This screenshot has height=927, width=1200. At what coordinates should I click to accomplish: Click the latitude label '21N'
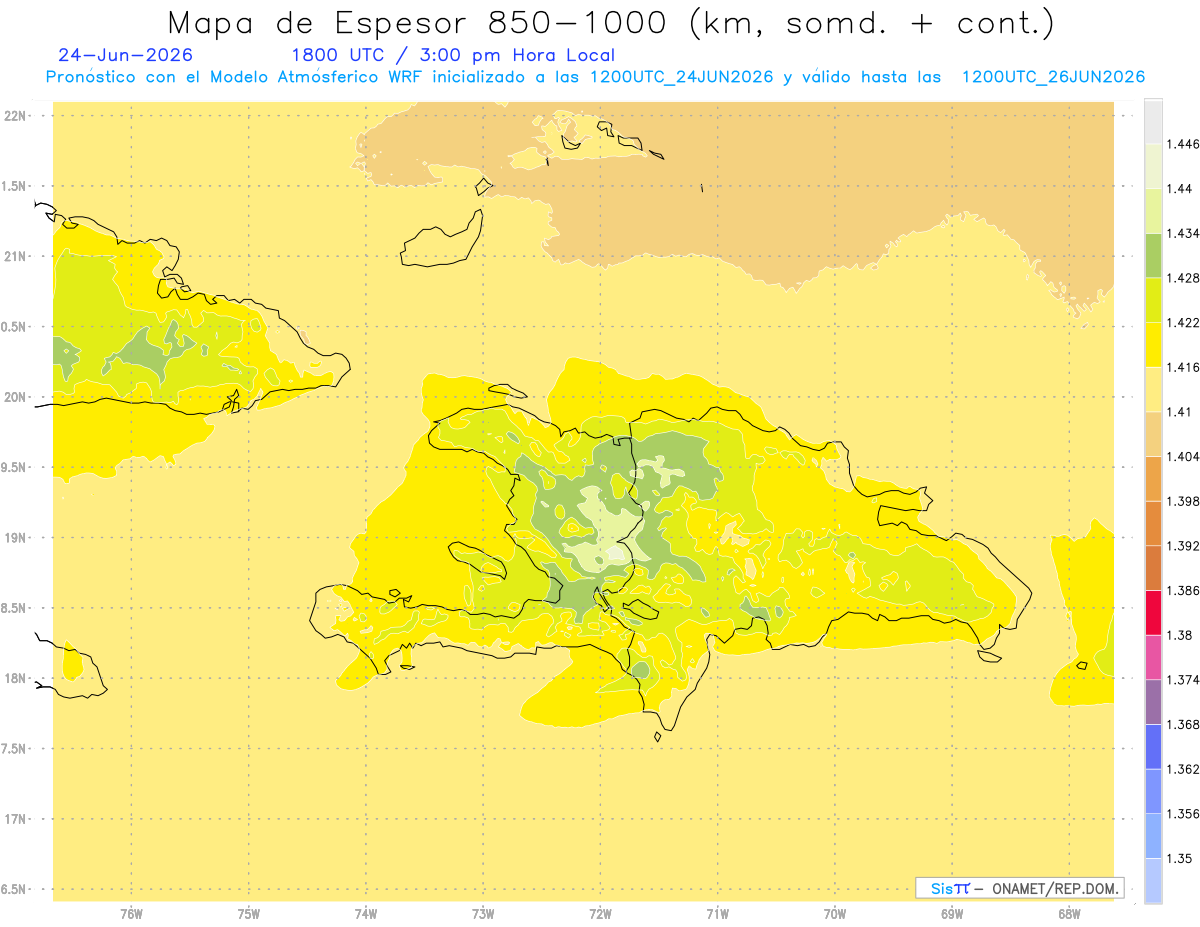(x=15, y=256)
